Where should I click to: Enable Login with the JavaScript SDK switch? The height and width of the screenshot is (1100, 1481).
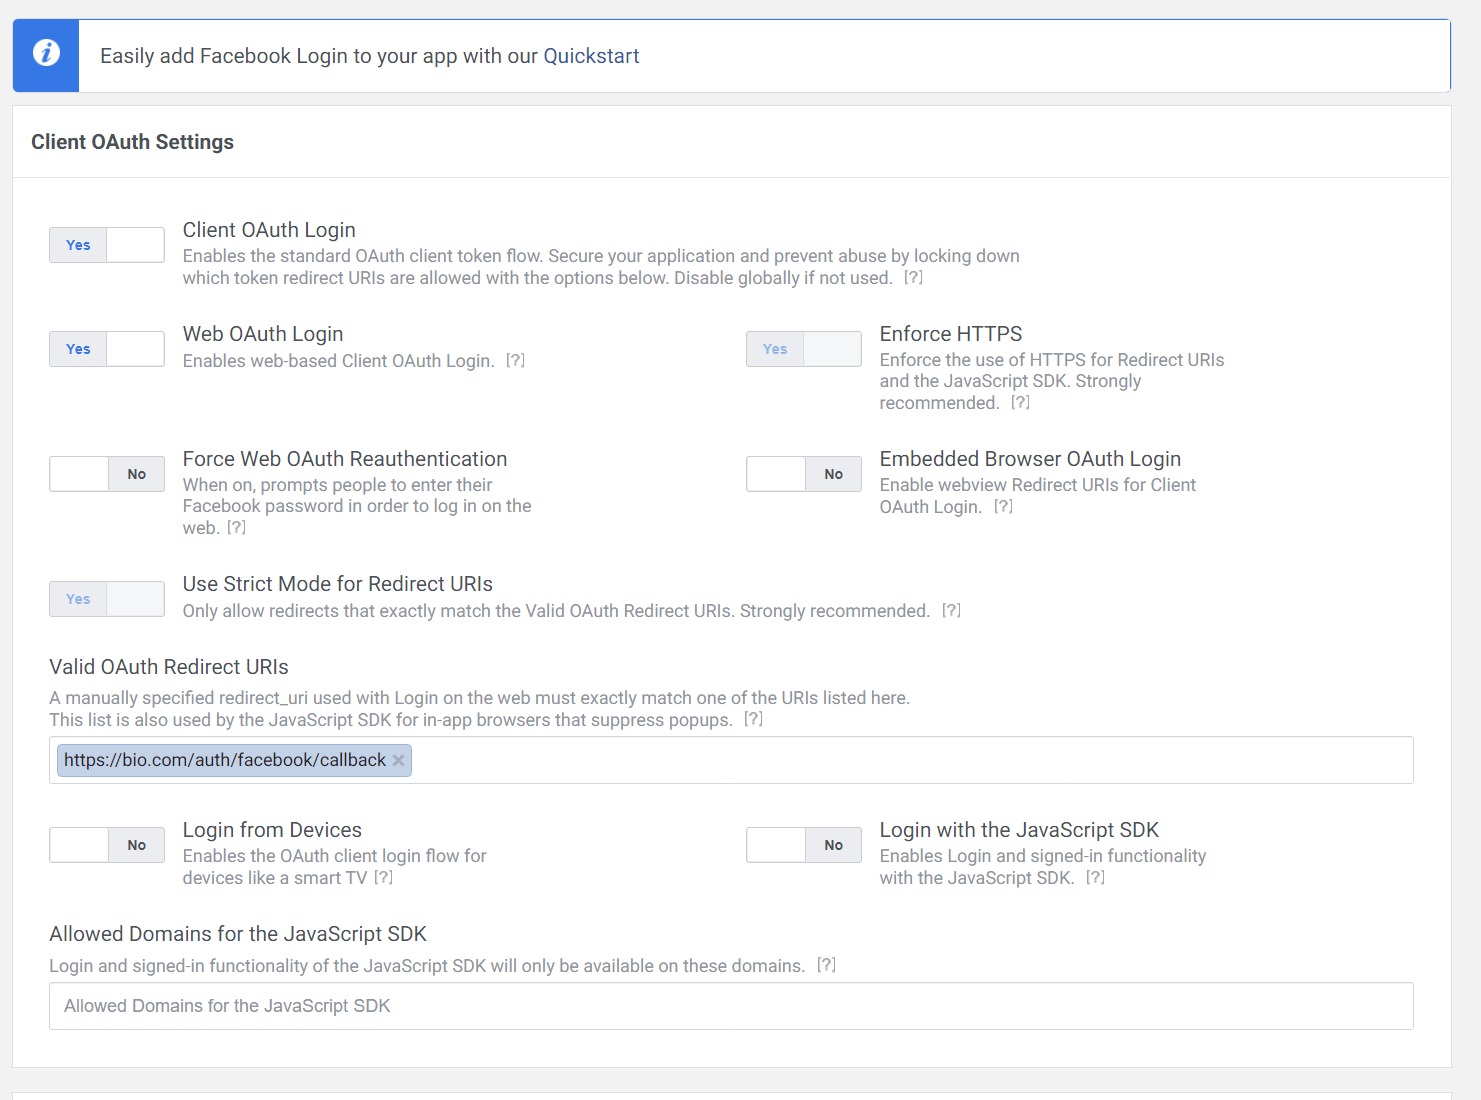tap(804, 845)
